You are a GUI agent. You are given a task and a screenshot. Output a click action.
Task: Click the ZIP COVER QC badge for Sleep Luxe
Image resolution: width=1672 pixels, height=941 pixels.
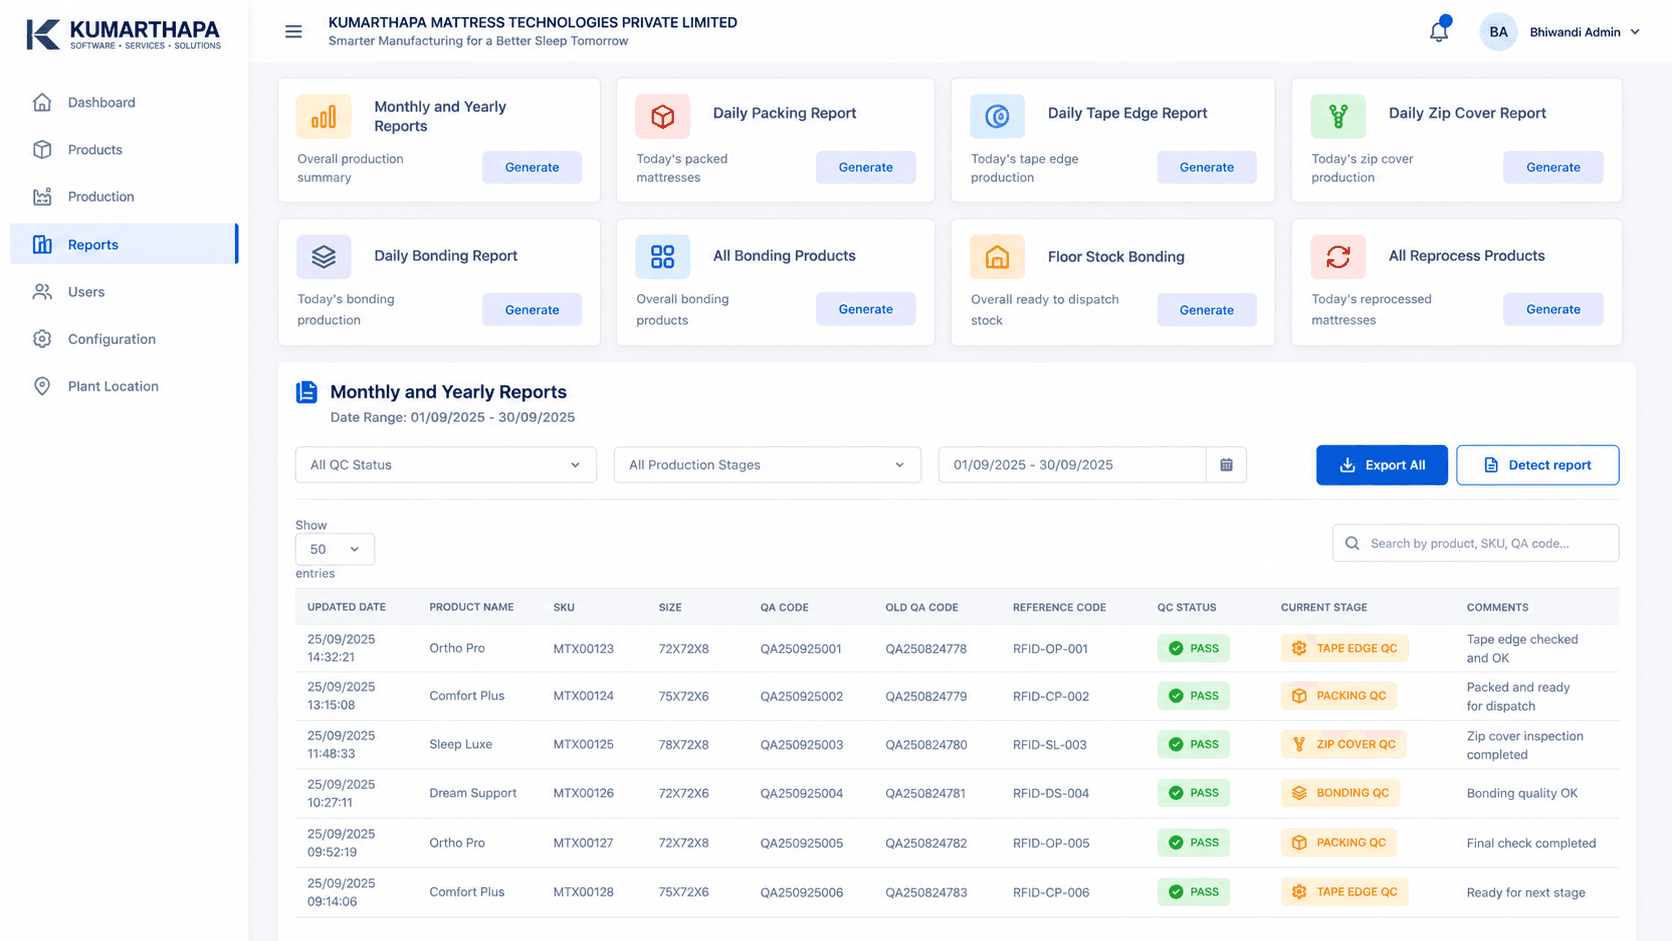(1343, 744)
